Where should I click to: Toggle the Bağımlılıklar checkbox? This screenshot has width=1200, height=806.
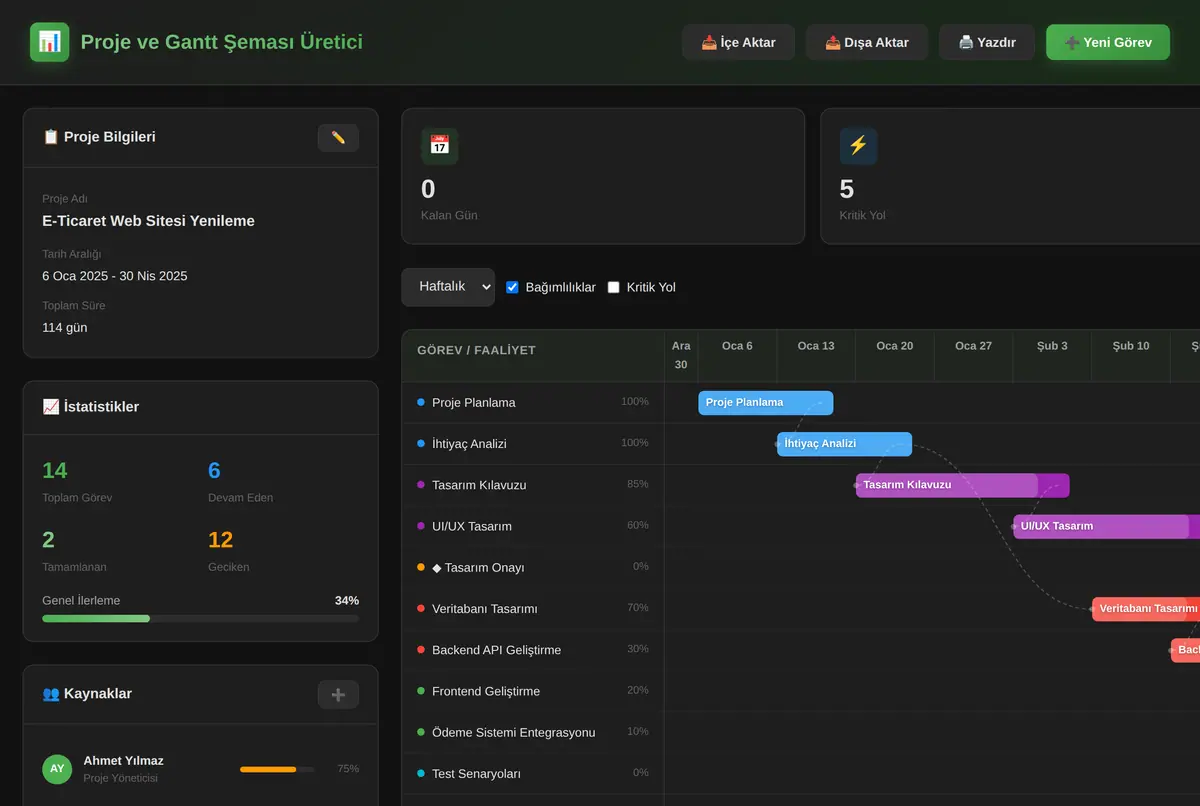513,287
